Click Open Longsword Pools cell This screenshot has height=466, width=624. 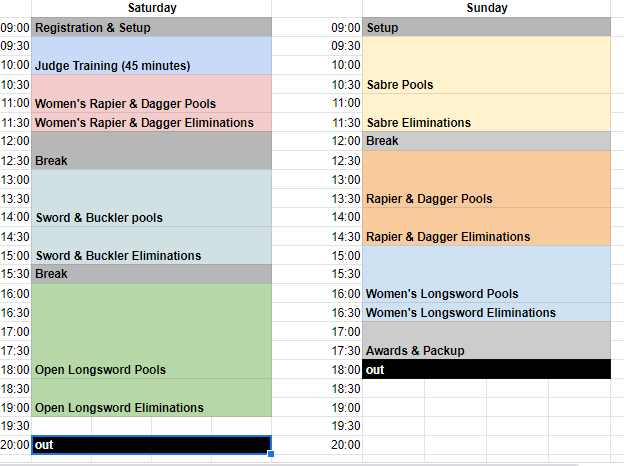[x=152, y=331]
